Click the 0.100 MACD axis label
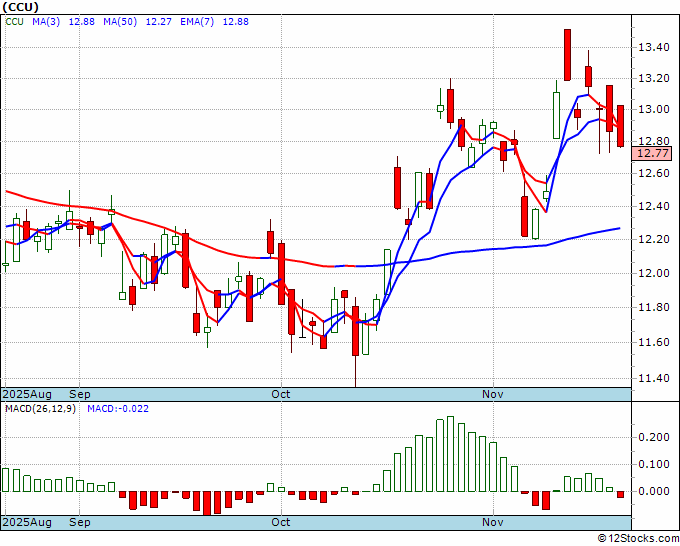Image resolution: width=680 pixels, height=546 pixels. click(x=654, y=464)
